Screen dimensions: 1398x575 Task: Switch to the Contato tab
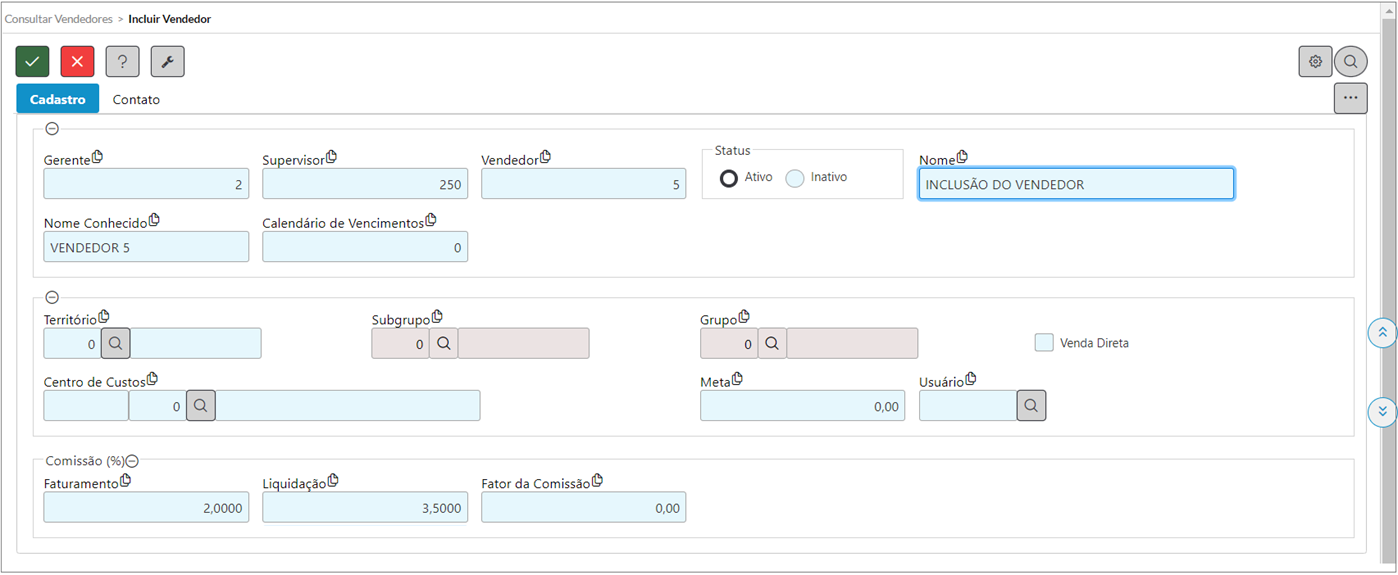(x=136, y=100)
